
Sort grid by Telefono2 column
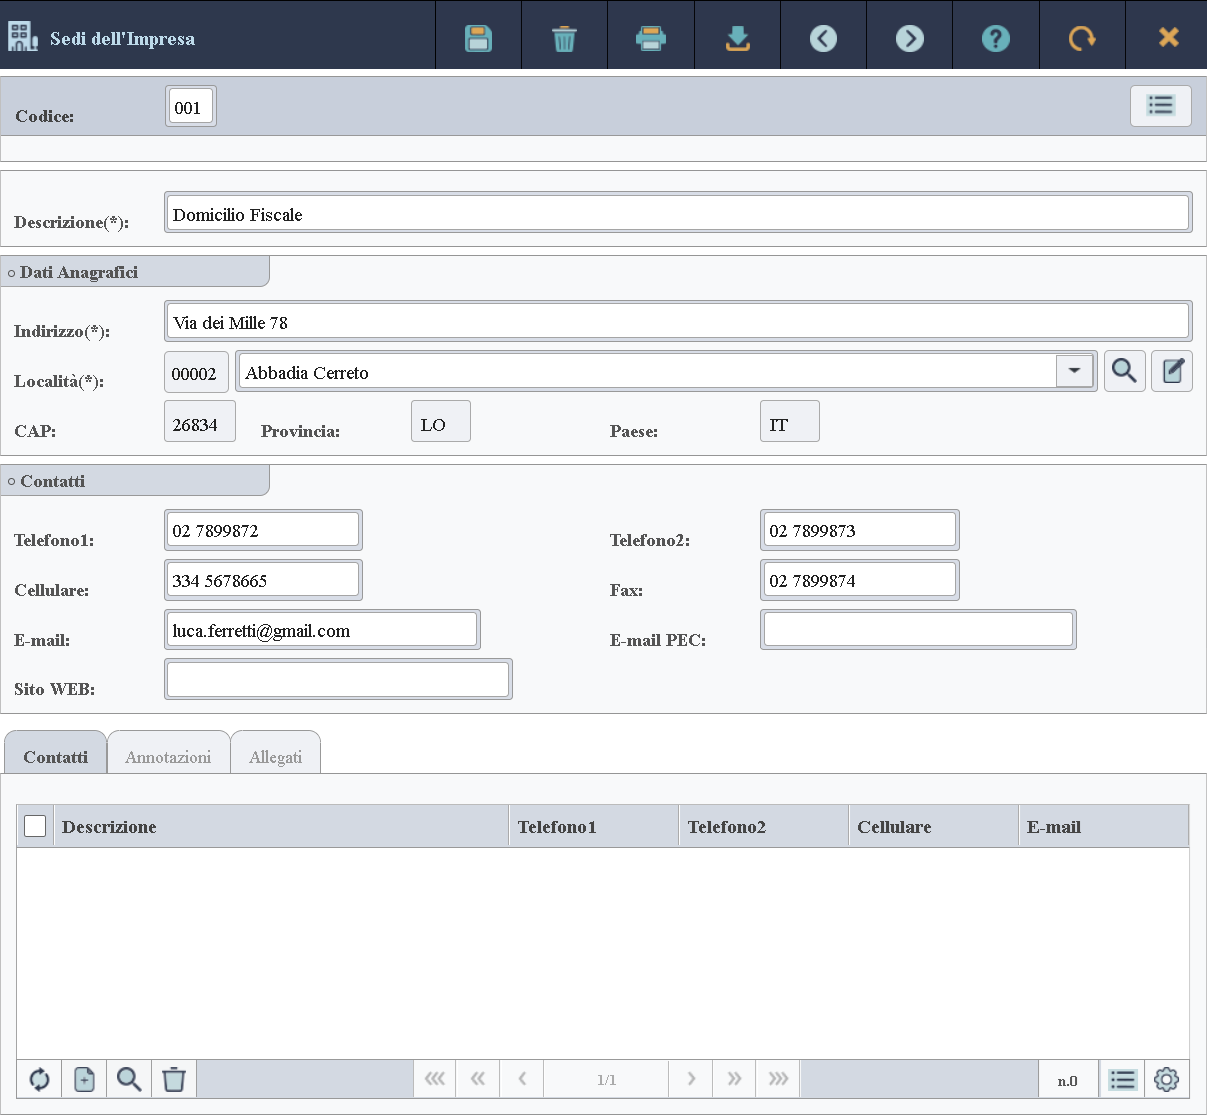point(764,827)
